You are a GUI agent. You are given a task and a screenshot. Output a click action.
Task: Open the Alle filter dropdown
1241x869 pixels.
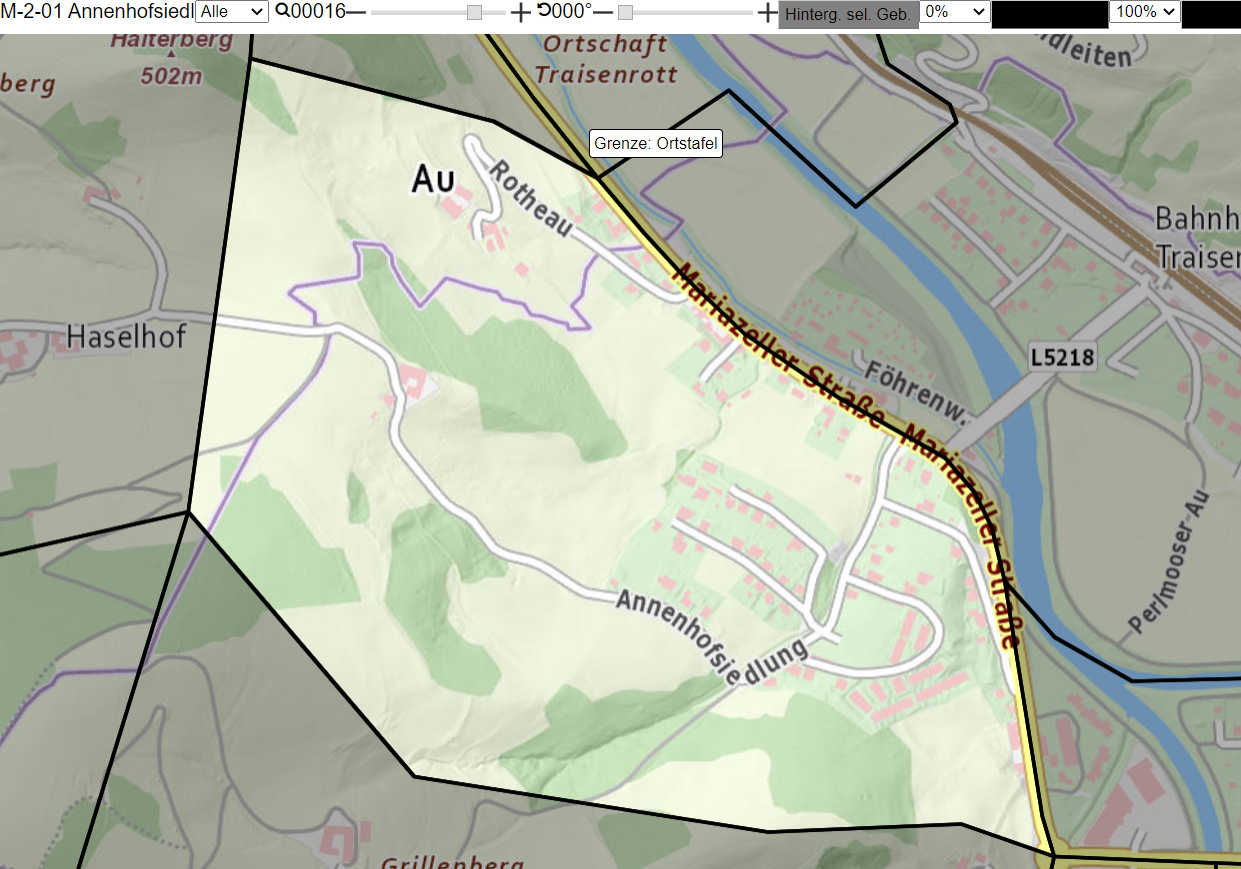coord(231,12)
